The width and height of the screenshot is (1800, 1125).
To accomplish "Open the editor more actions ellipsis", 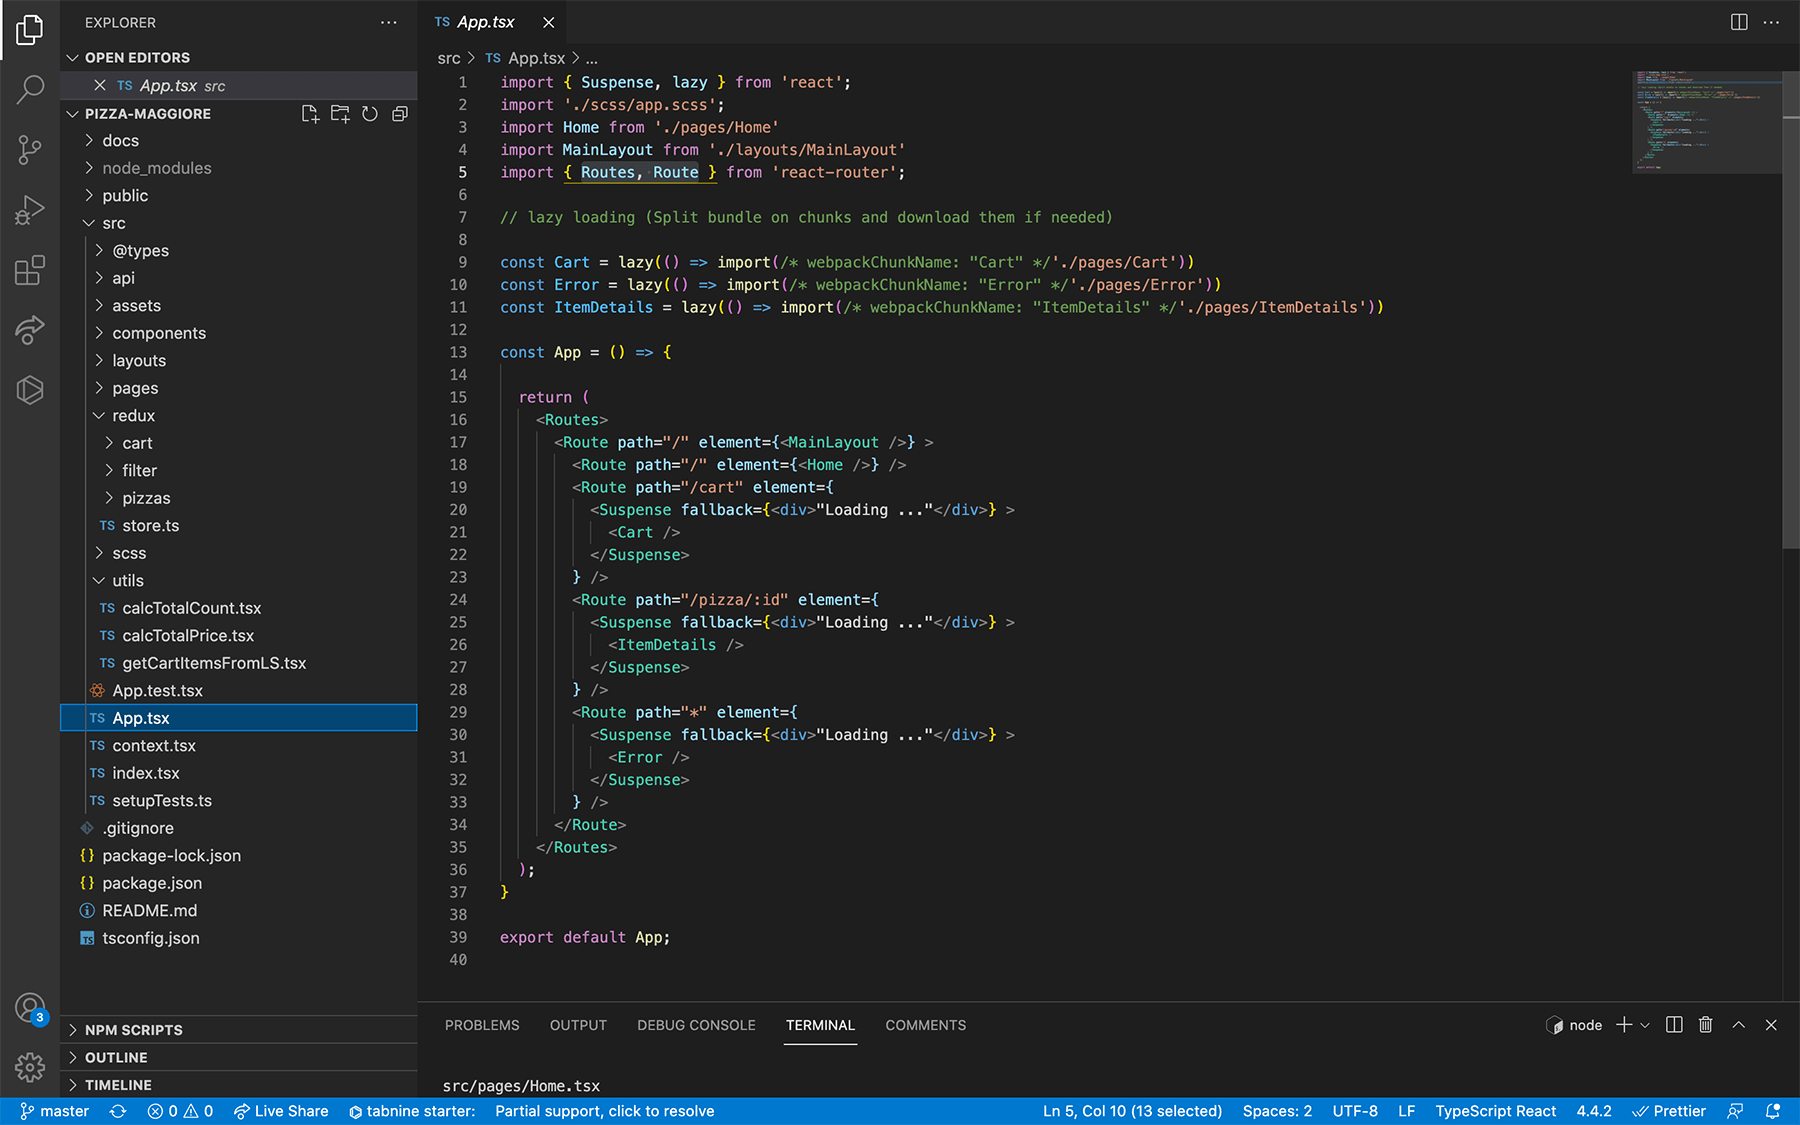I will coord(1771,22).
